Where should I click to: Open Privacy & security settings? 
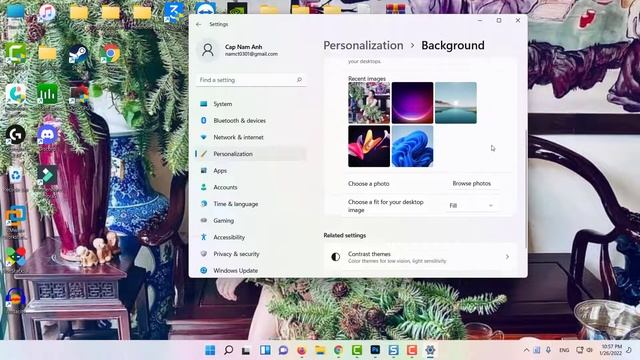pos(251,253)
